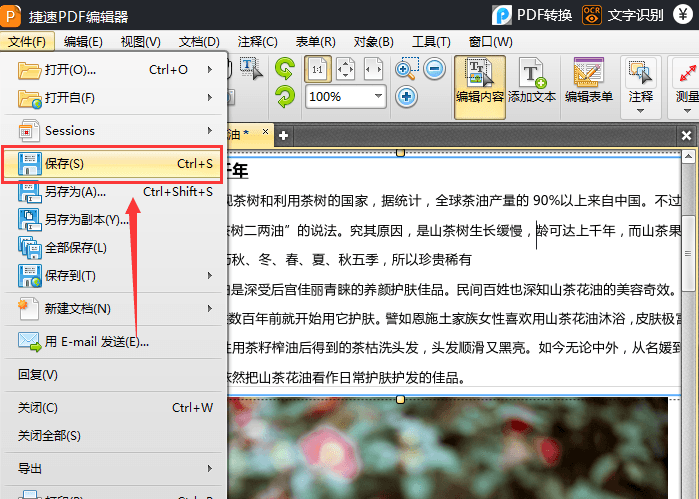Click the zoom in plus icon
Screen dimensions: 699x499
pos(406,97)
